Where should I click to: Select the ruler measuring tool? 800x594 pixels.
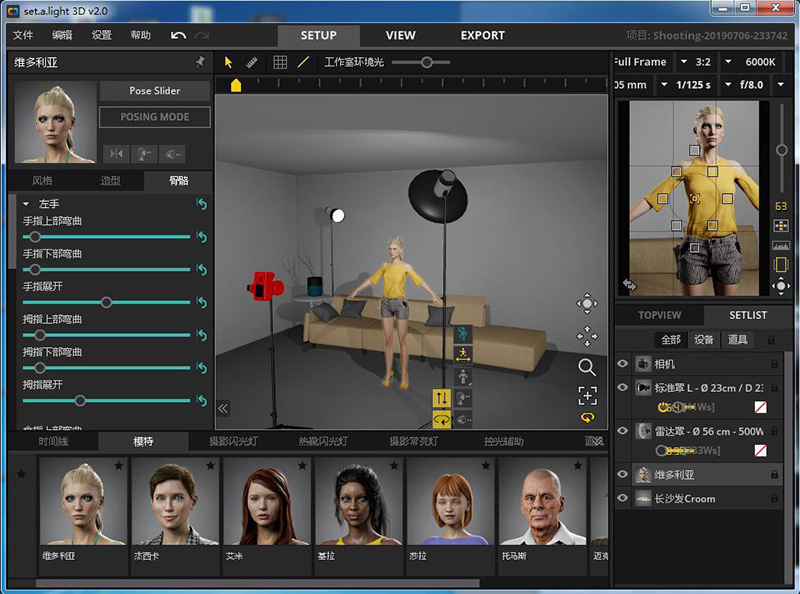252,62
